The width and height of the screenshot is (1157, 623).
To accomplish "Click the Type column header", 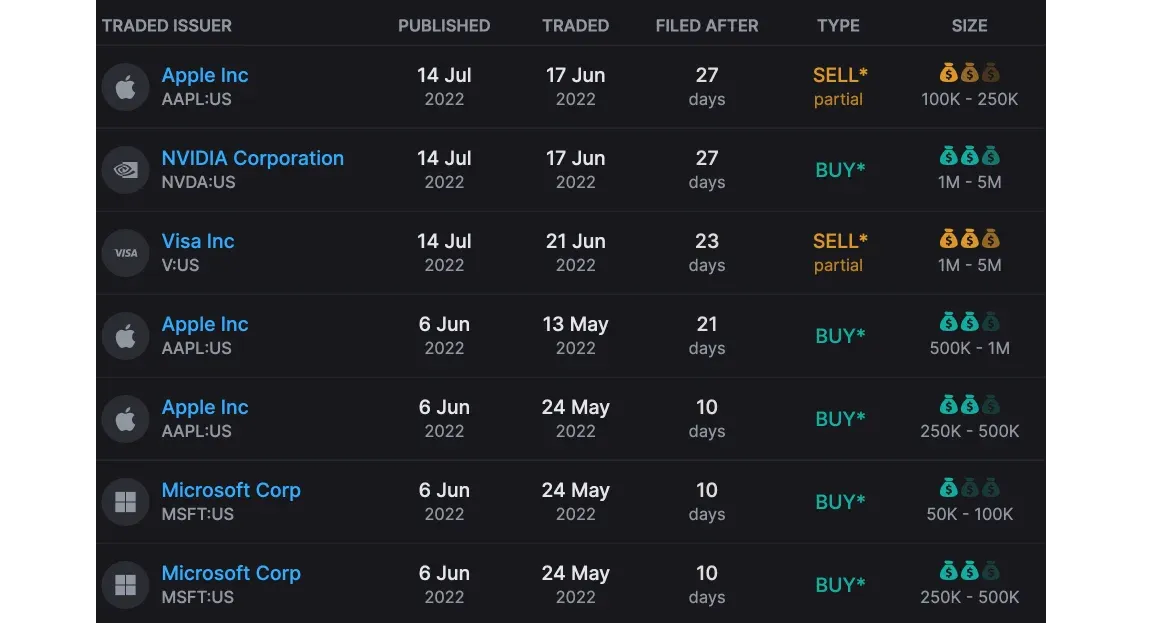I will [838, 26].
